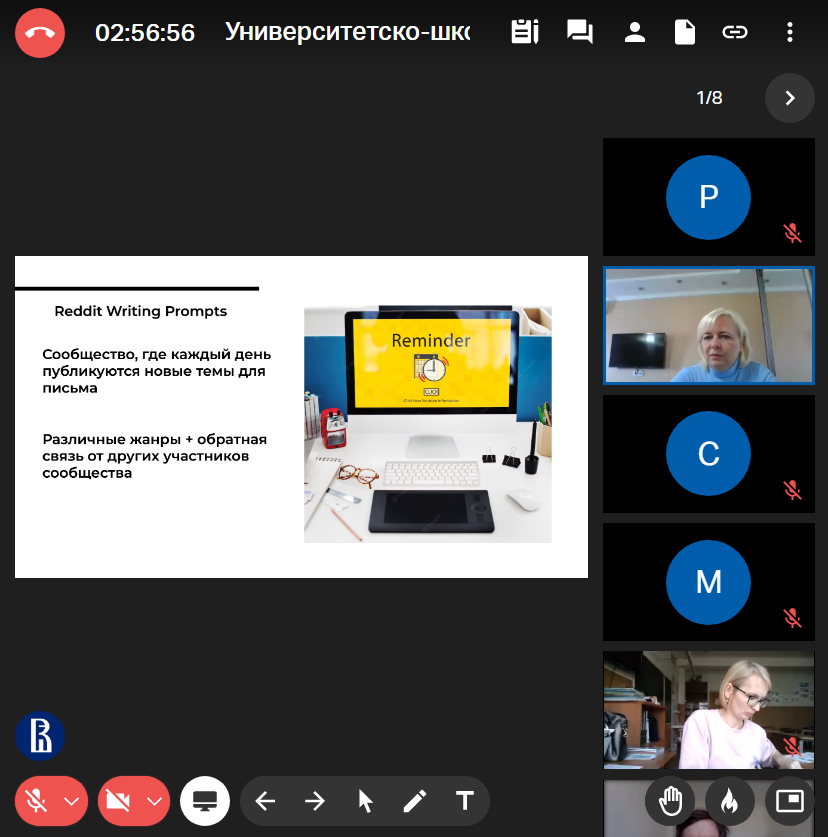Screen dimensions: 828x837
Task: Turn on the camera
Action: point(120,801)
